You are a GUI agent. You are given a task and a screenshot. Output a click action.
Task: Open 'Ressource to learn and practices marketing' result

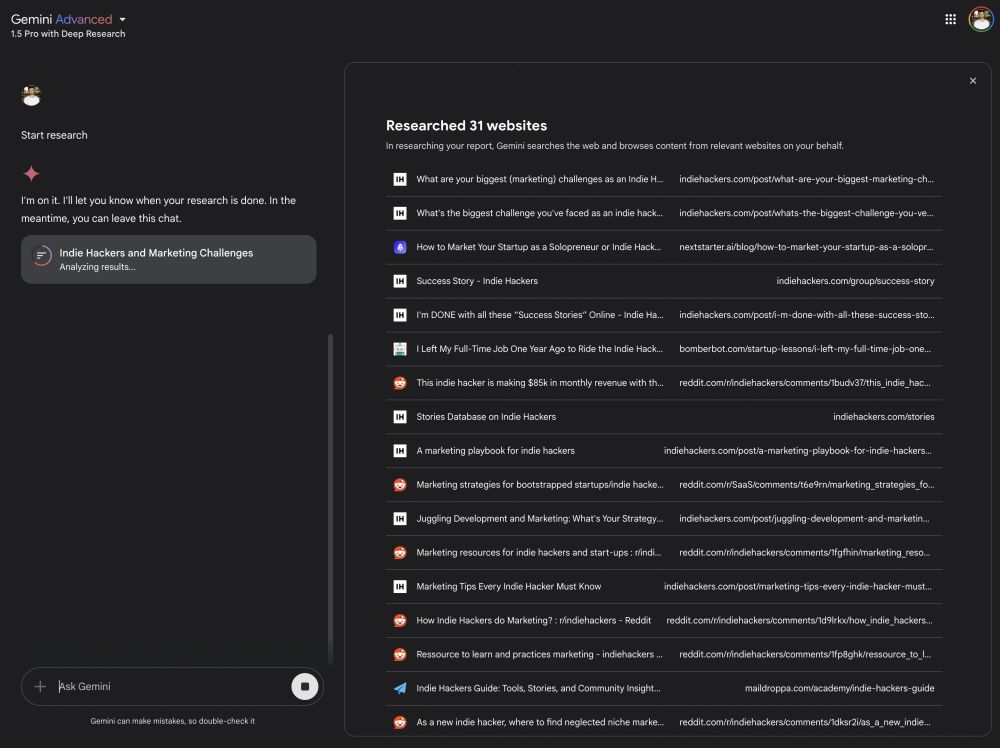pos(540,654)
